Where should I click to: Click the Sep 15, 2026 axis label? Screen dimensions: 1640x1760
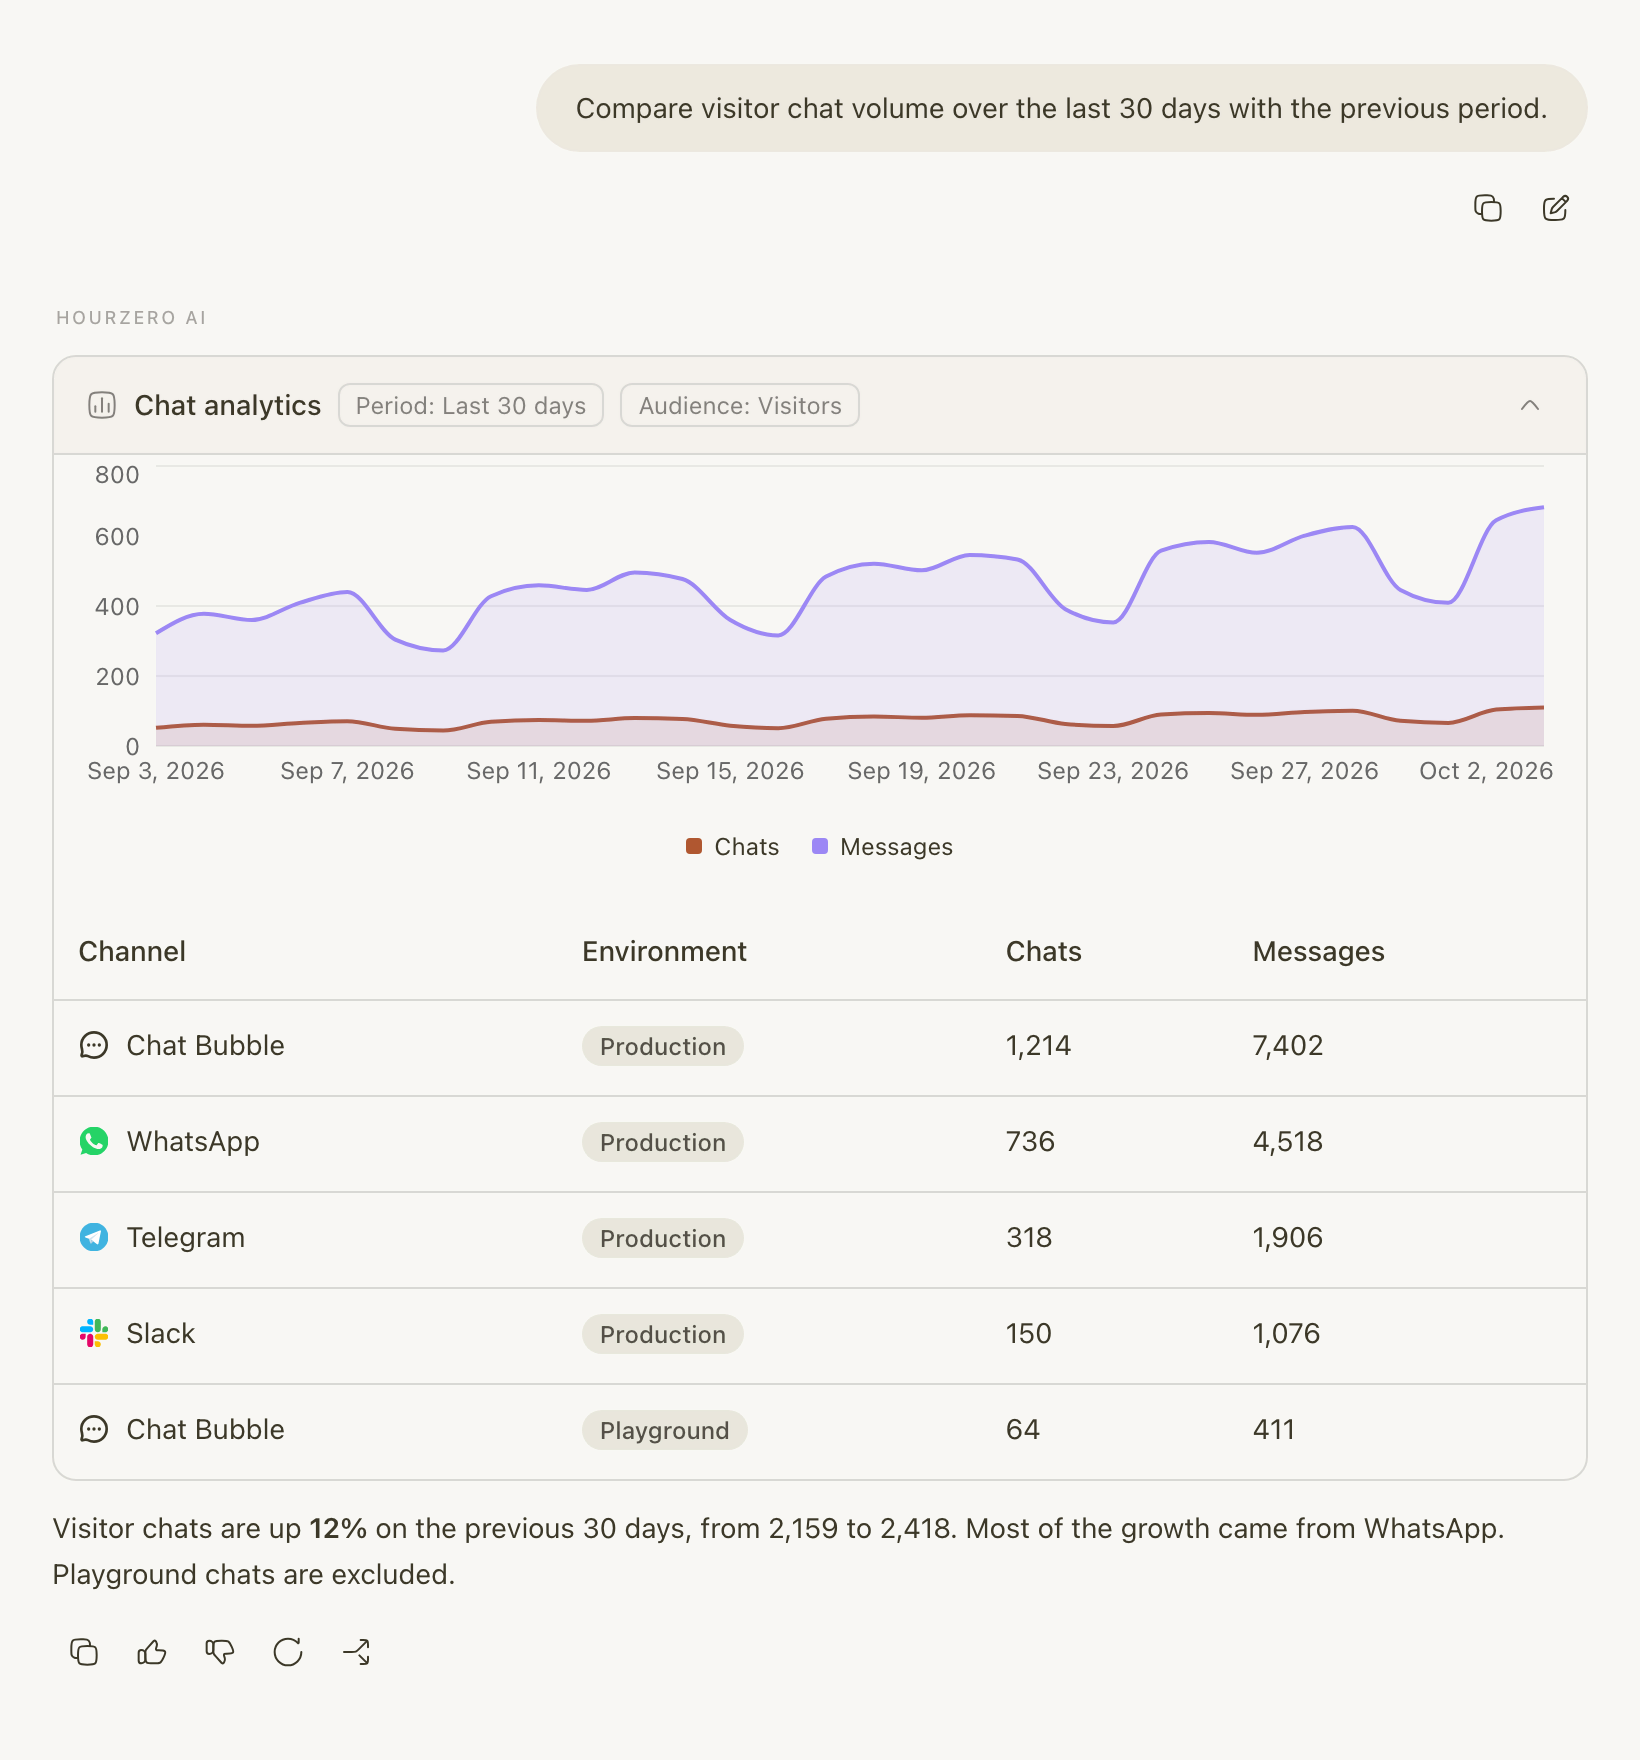click(730, 771)
